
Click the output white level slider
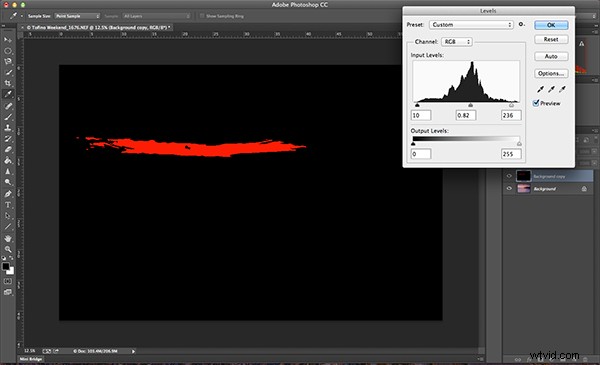(x=519, y=143)
